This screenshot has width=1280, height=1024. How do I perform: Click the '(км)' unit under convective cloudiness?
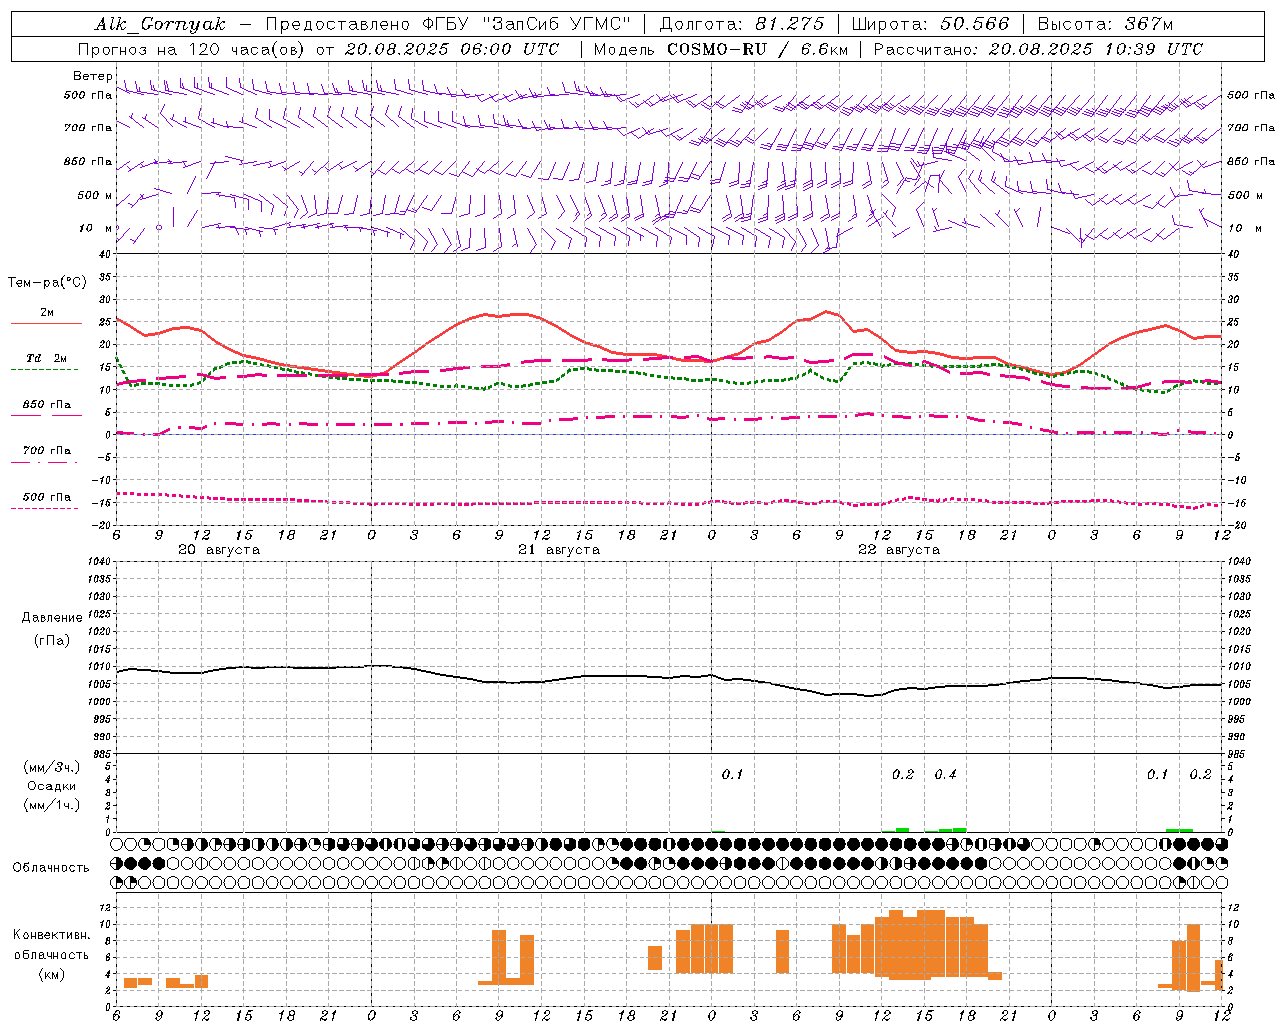click(x=51, y=975)
